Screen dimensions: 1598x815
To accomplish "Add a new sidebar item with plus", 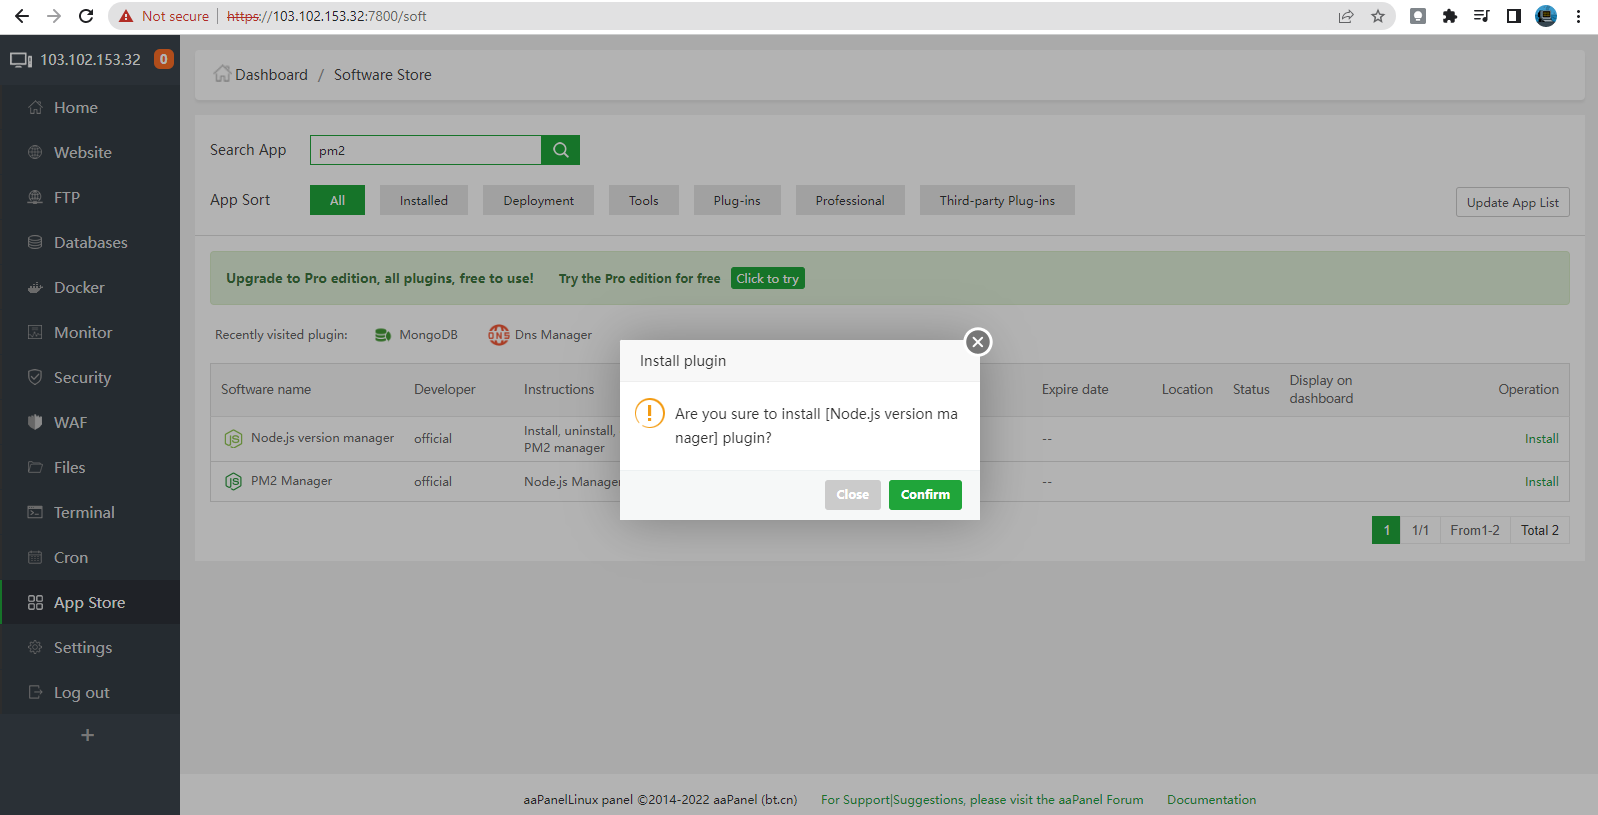I will (88, 735).
